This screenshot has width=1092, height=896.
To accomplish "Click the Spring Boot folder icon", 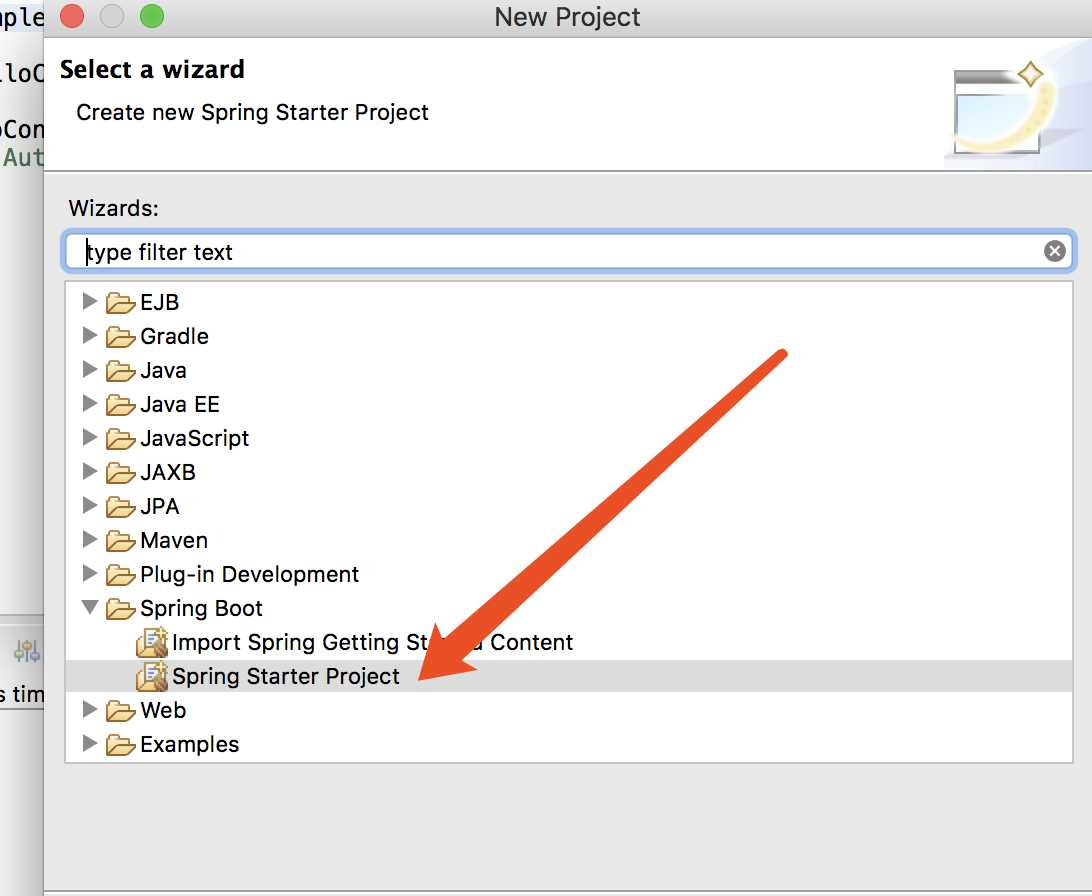I will [120, 609].
